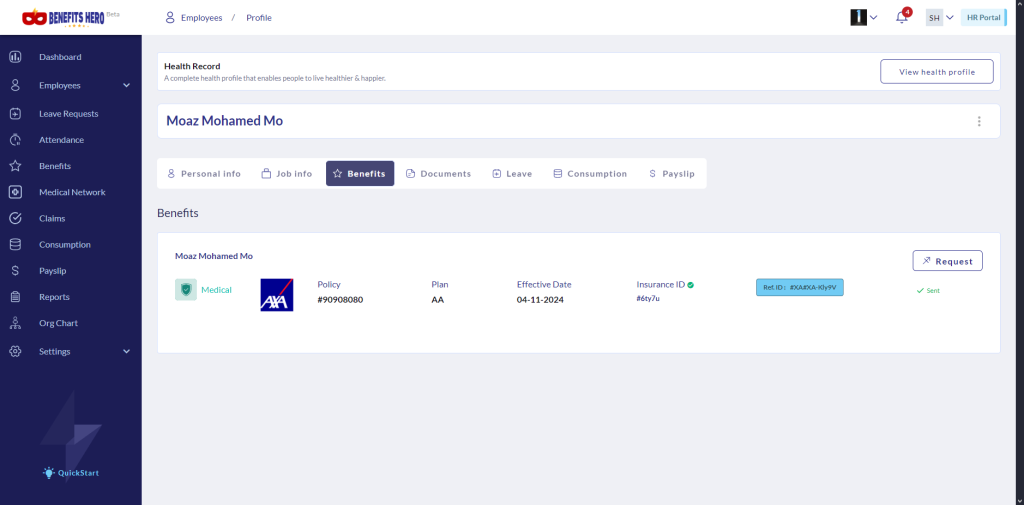Click the Attendance clock icon
The height and width of the screenshot is (505, 1024).
point(16,140)
